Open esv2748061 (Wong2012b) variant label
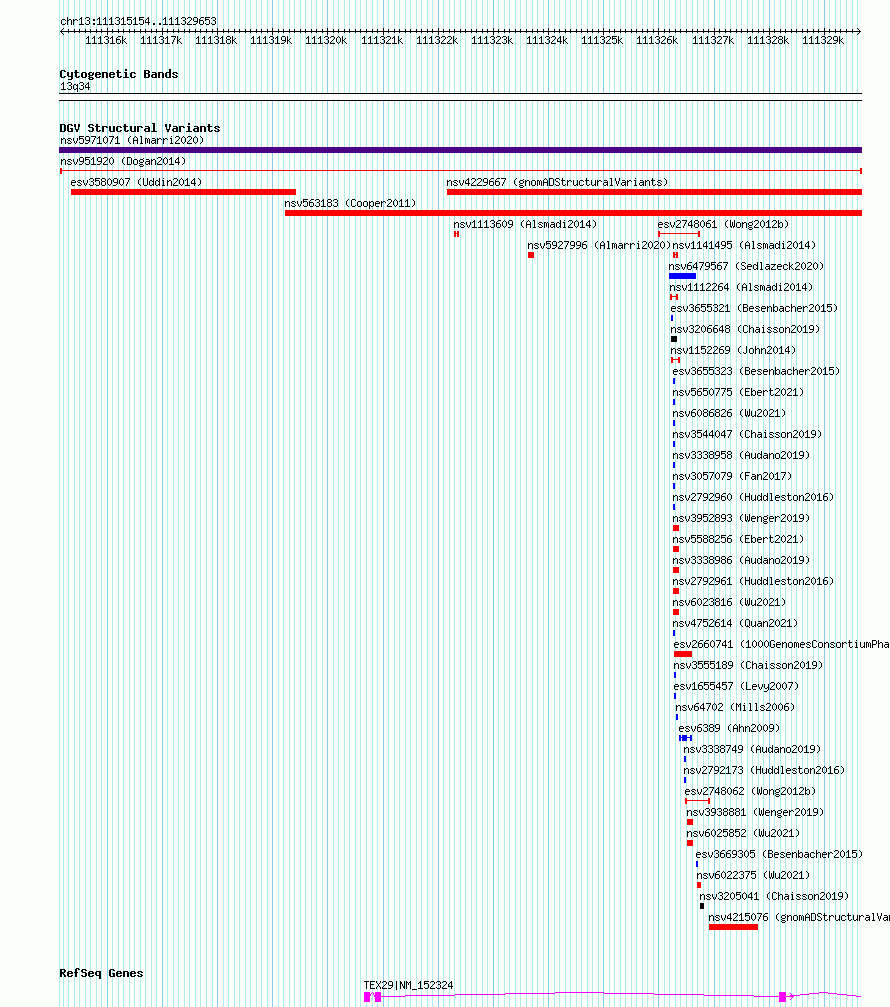 pos(723,224)
